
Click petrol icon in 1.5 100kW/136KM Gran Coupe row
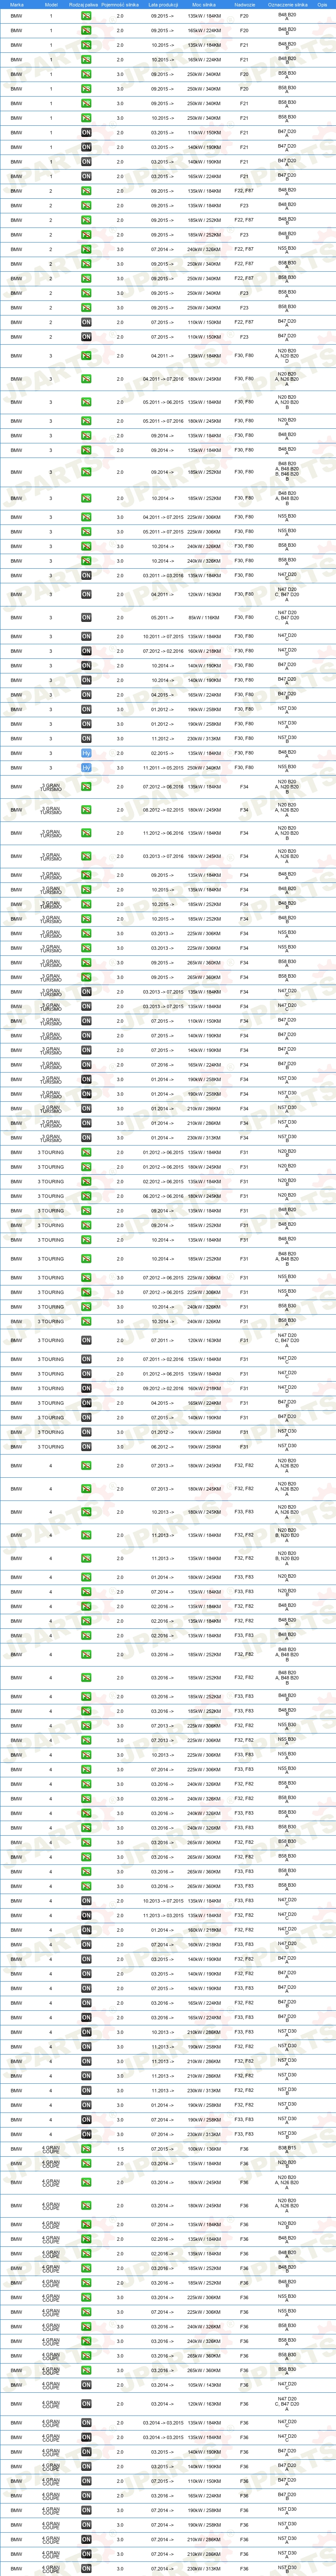pyautogui.click(x=86, y=2148)
